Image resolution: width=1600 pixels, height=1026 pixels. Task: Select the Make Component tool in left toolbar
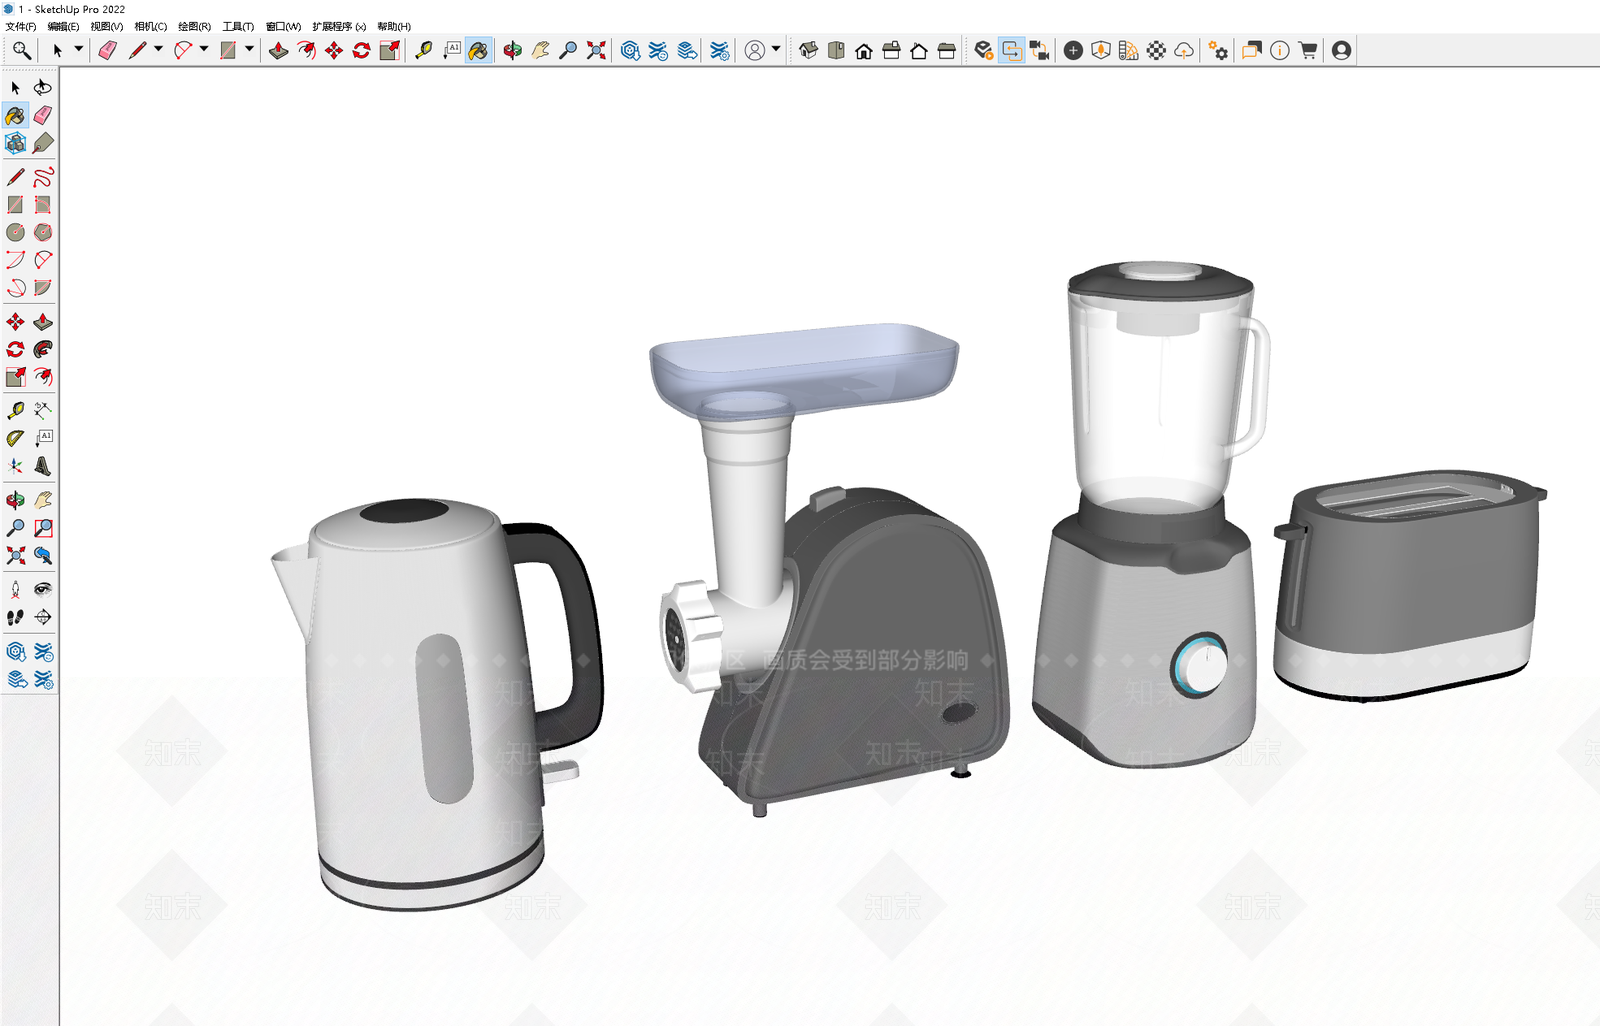coord(15,144)
